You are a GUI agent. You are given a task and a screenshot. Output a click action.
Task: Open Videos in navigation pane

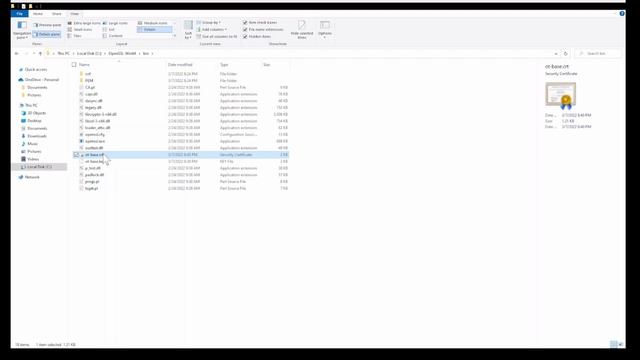pyautogui.click(x=30, y=159)
